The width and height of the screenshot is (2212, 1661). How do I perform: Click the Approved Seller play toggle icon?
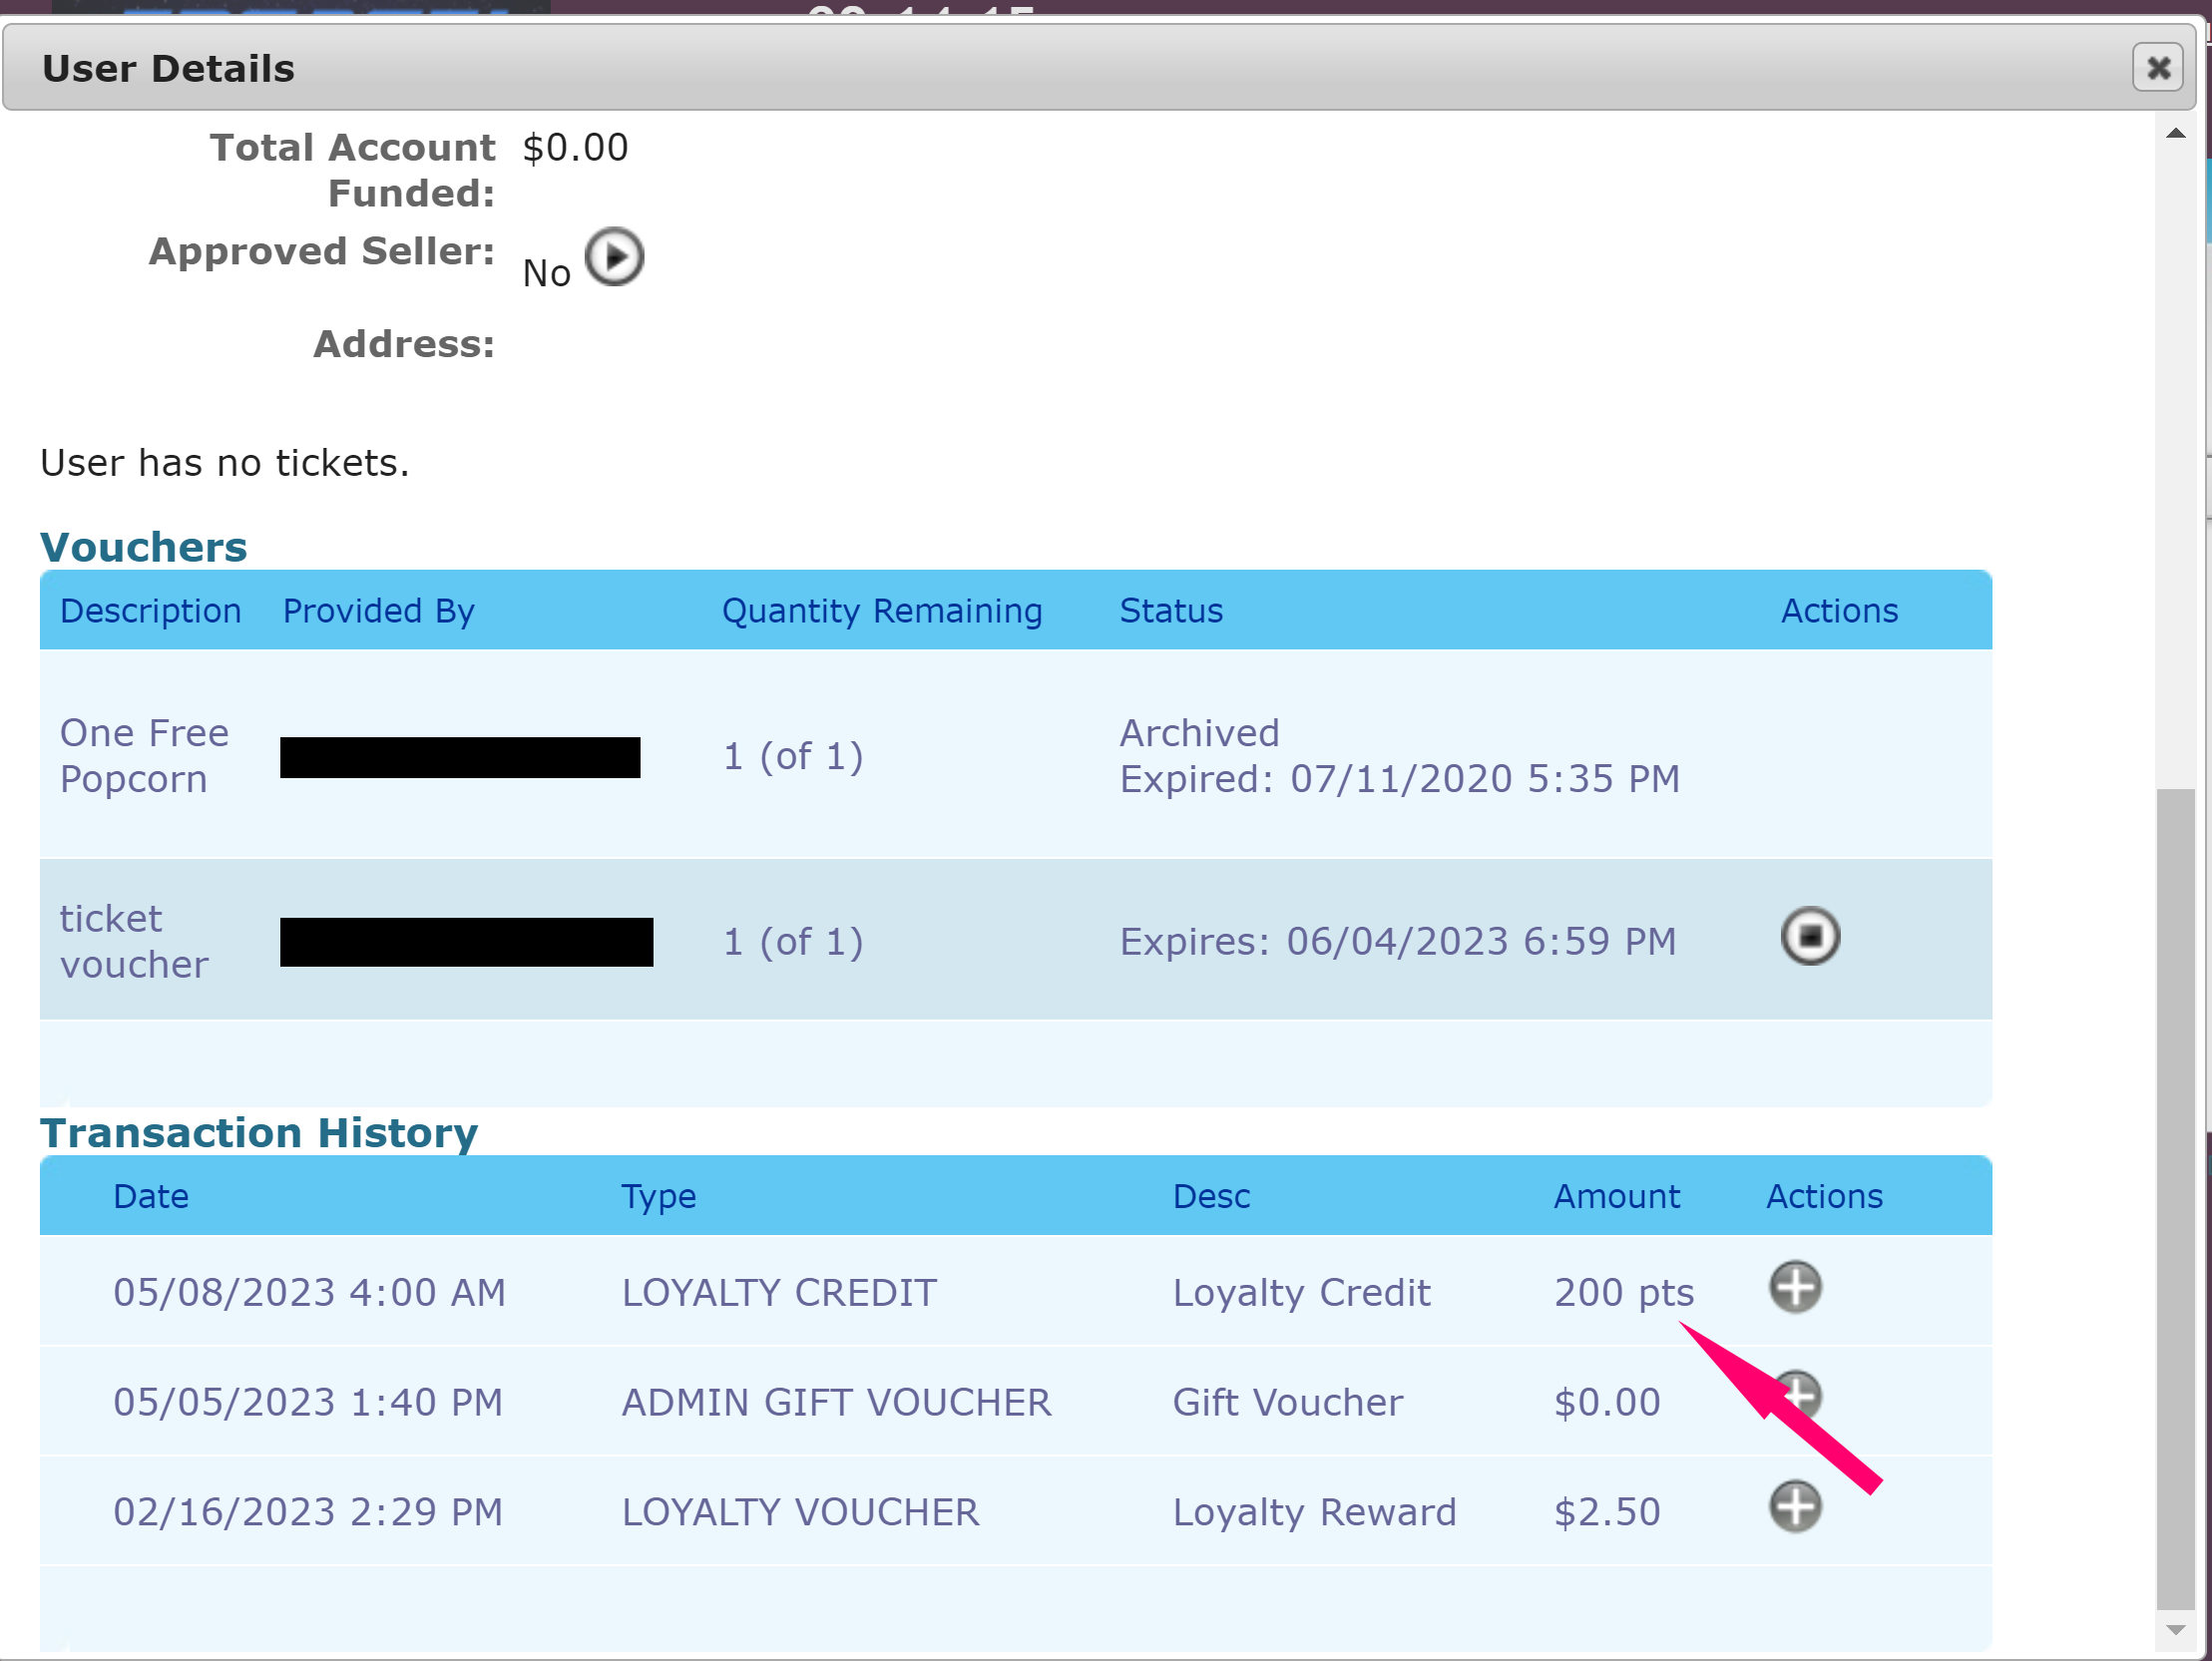pos(613,258)
